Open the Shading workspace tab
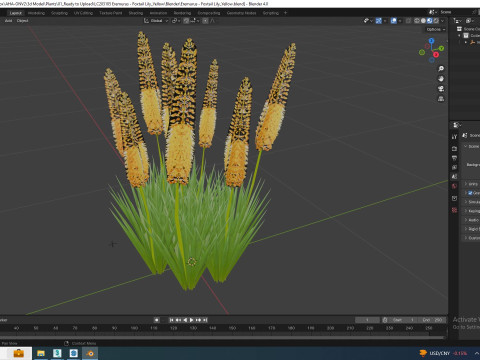The width and height of the screenshot is (480, 360). click(x=136, y=13)
